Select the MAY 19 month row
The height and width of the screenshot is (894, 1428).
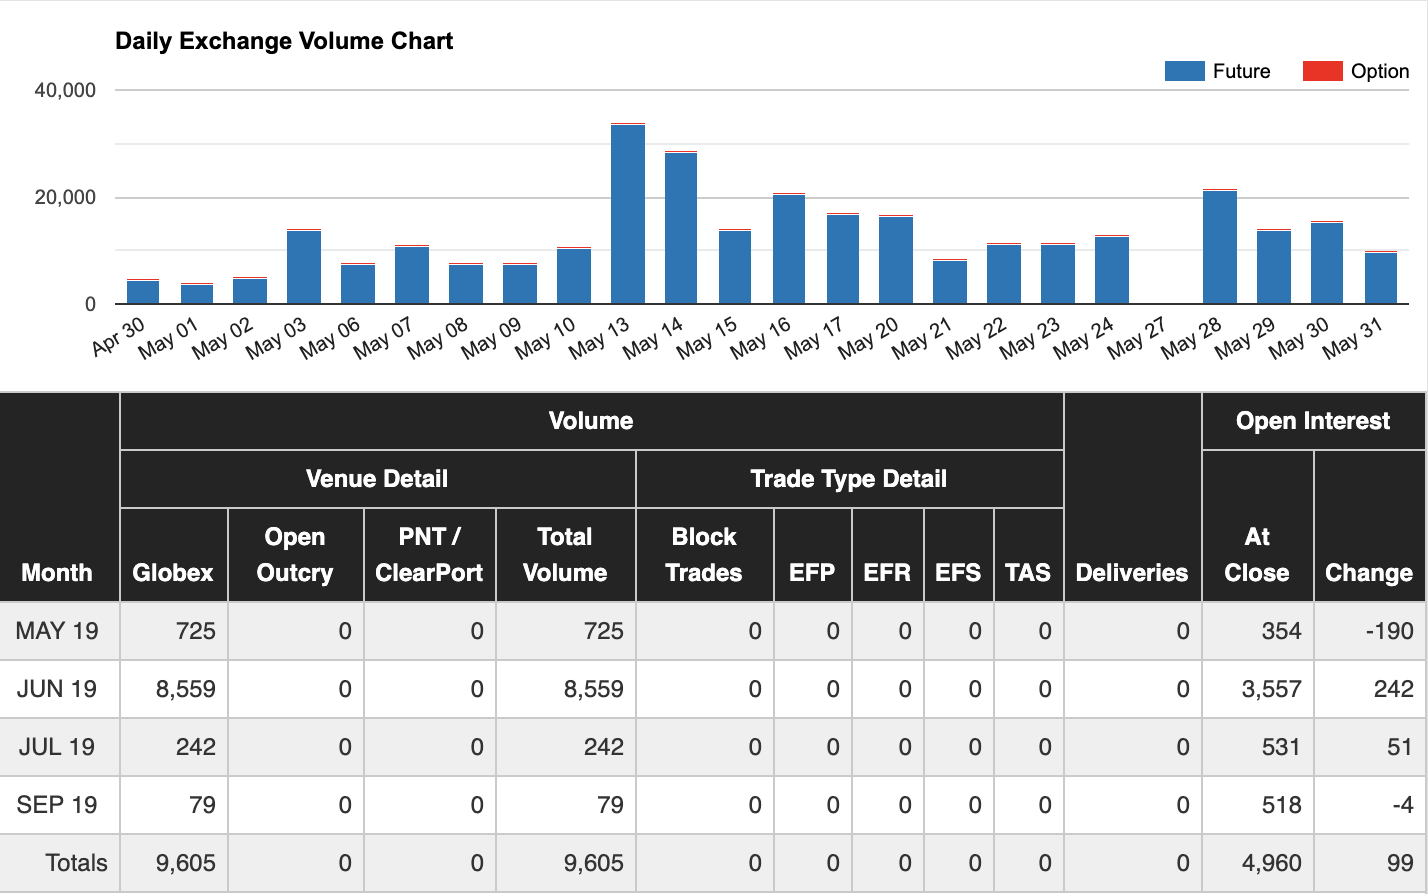pyautogui.click(x=57, y=631)
